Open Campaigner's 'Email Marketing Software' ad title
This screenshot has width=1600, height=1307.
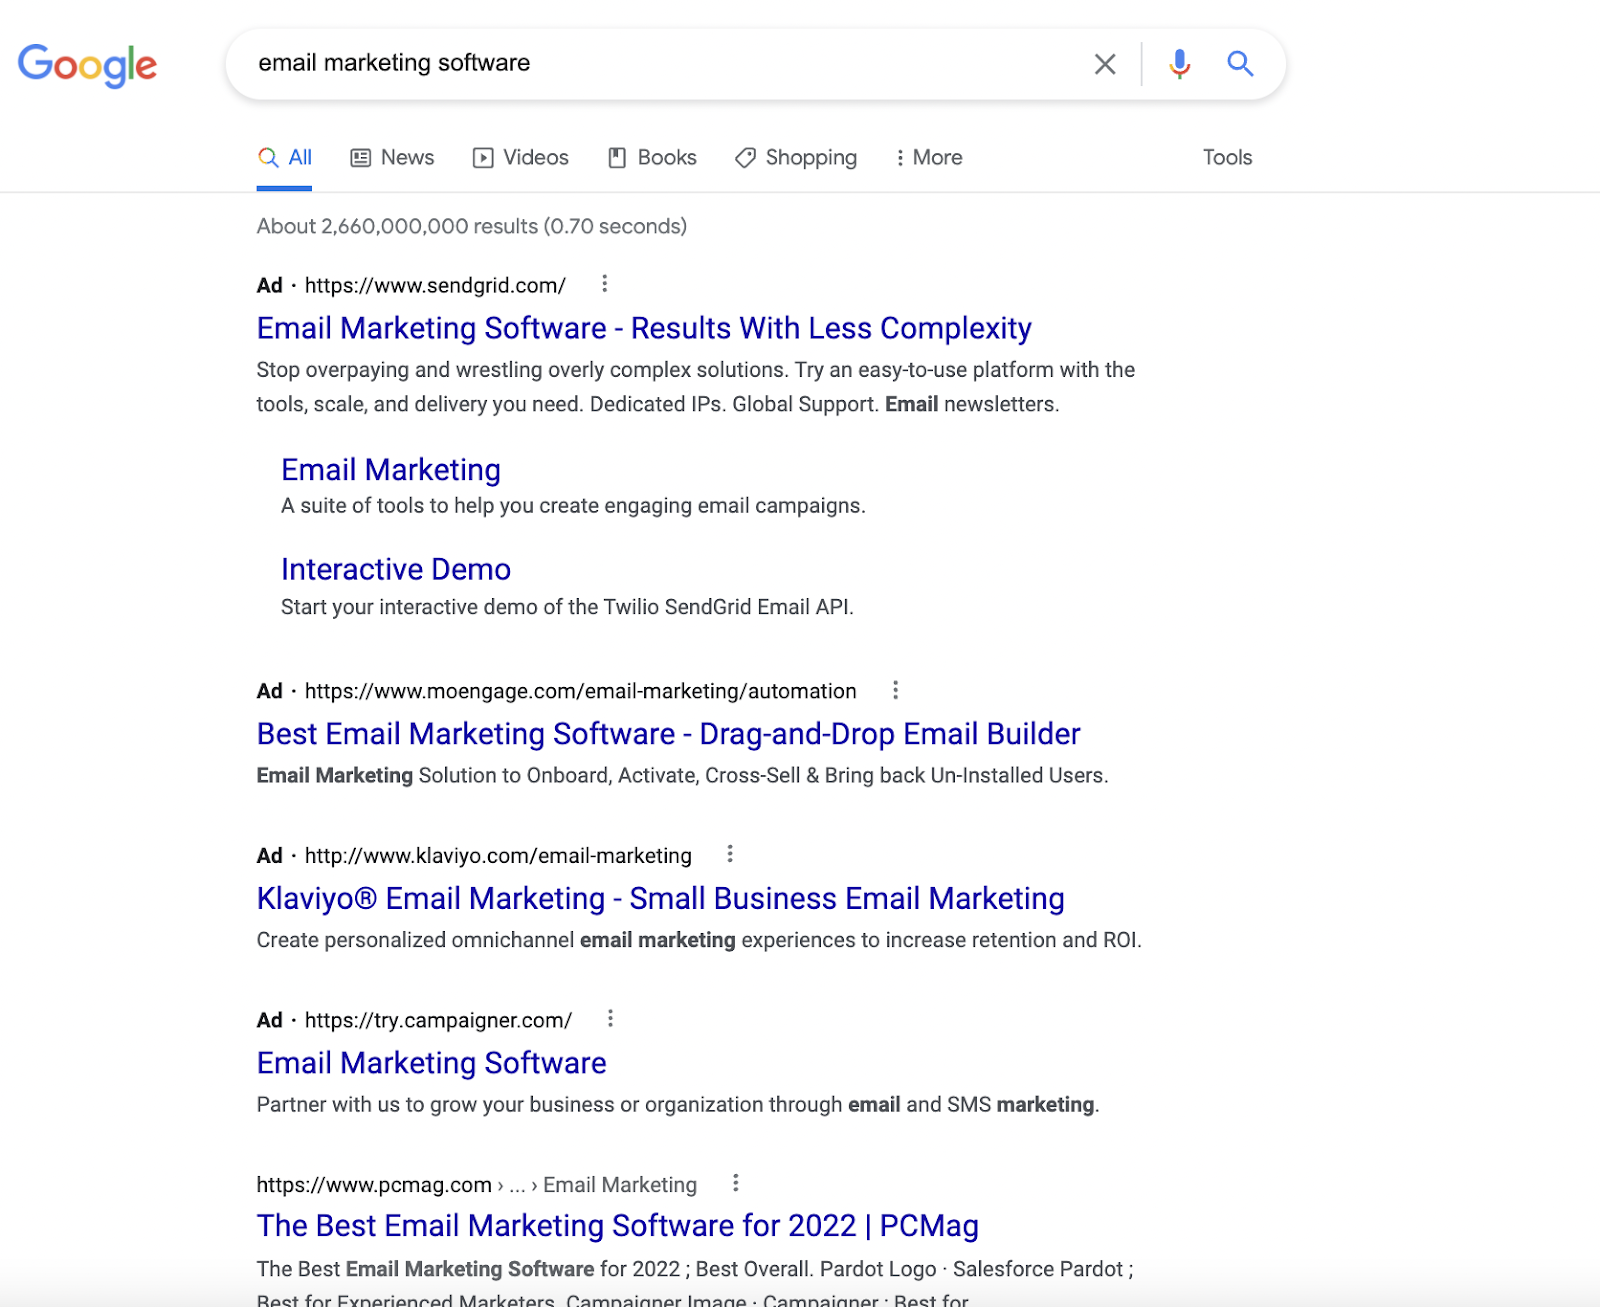tap(432, 1063)
